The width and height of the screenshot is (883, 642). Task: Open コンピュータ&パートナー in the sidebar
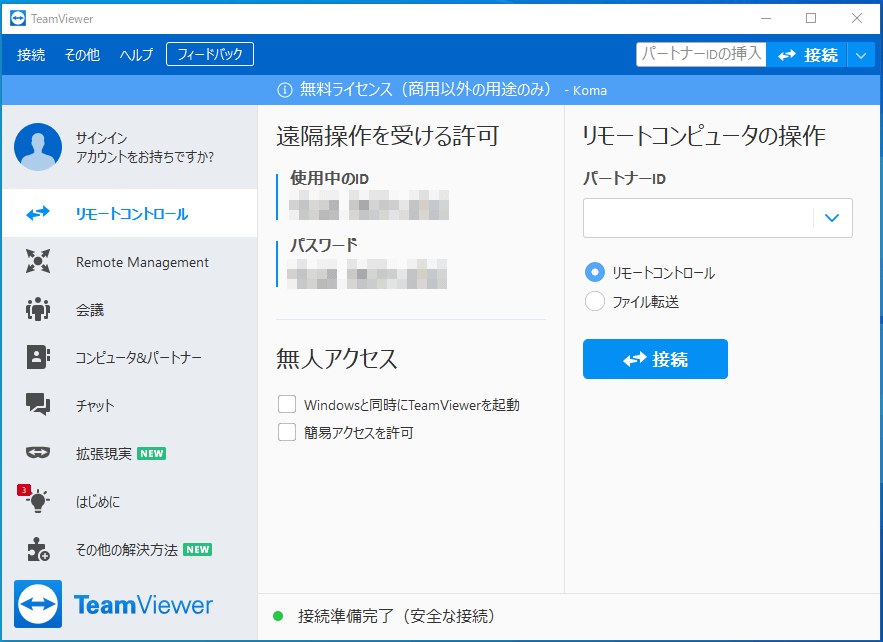tap(130, 357)
